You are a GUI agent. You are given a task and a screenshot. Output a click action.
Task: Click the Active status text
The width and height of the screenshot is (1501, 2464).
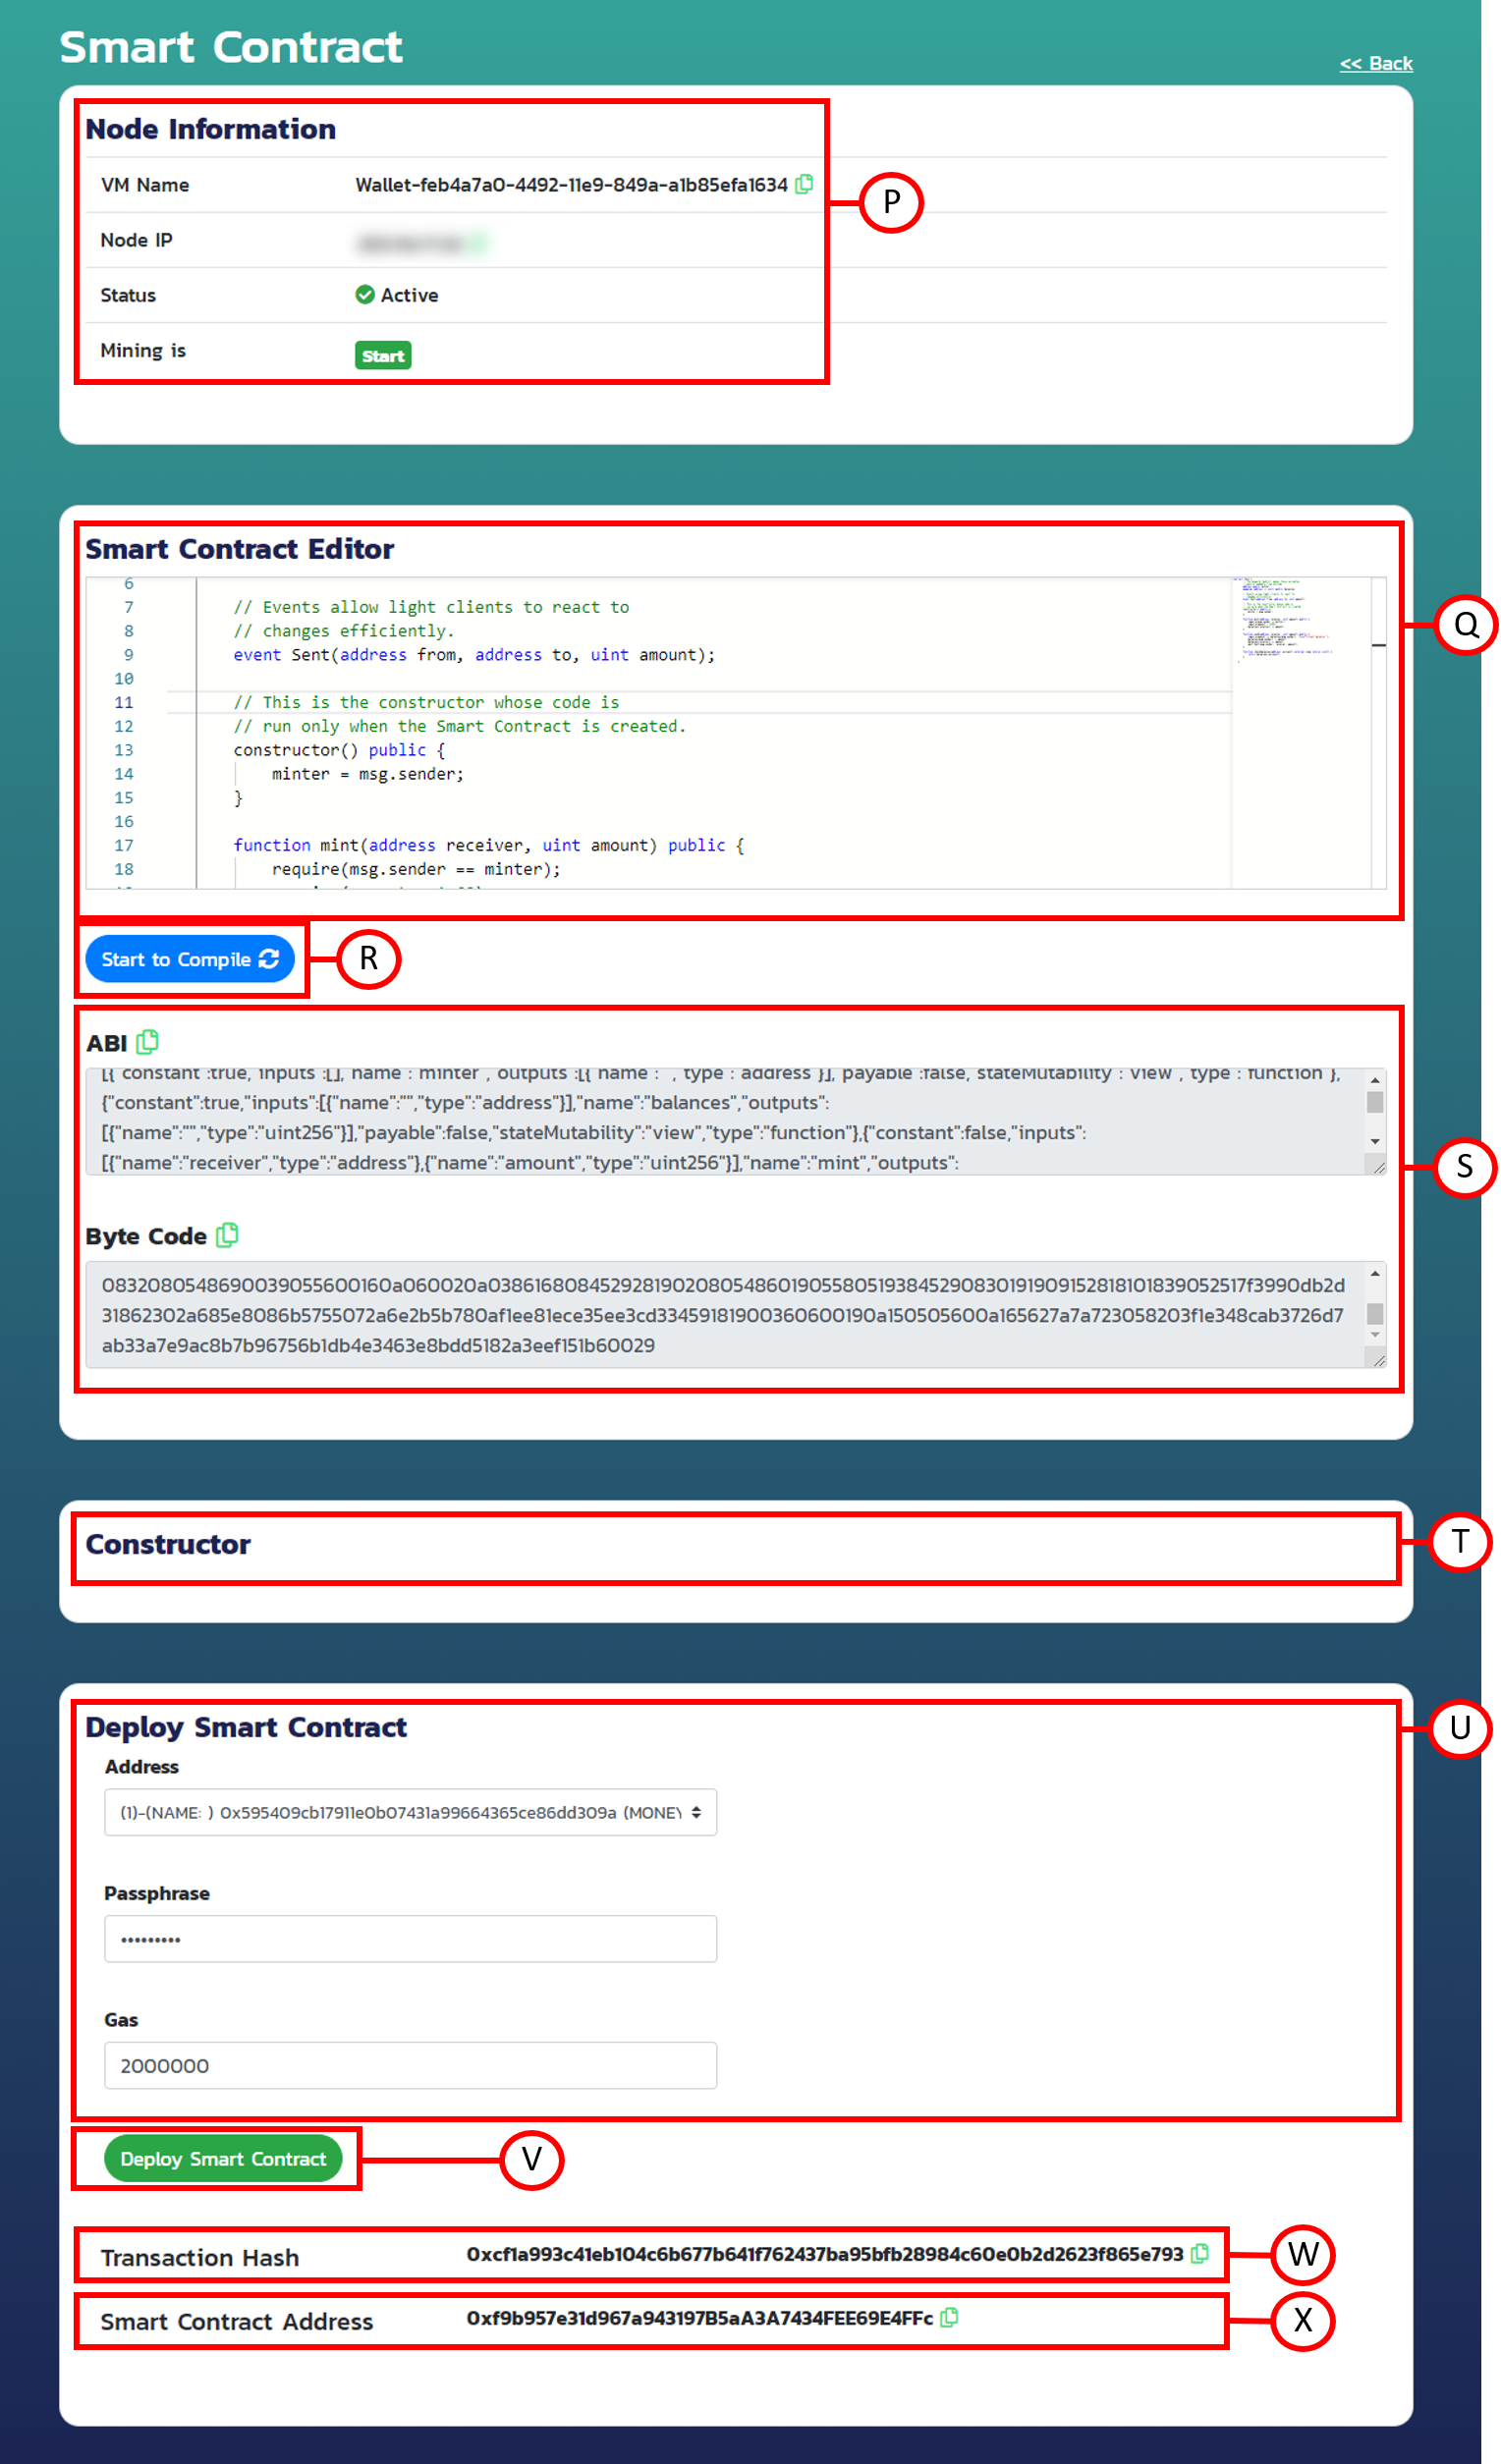point(409,295)
